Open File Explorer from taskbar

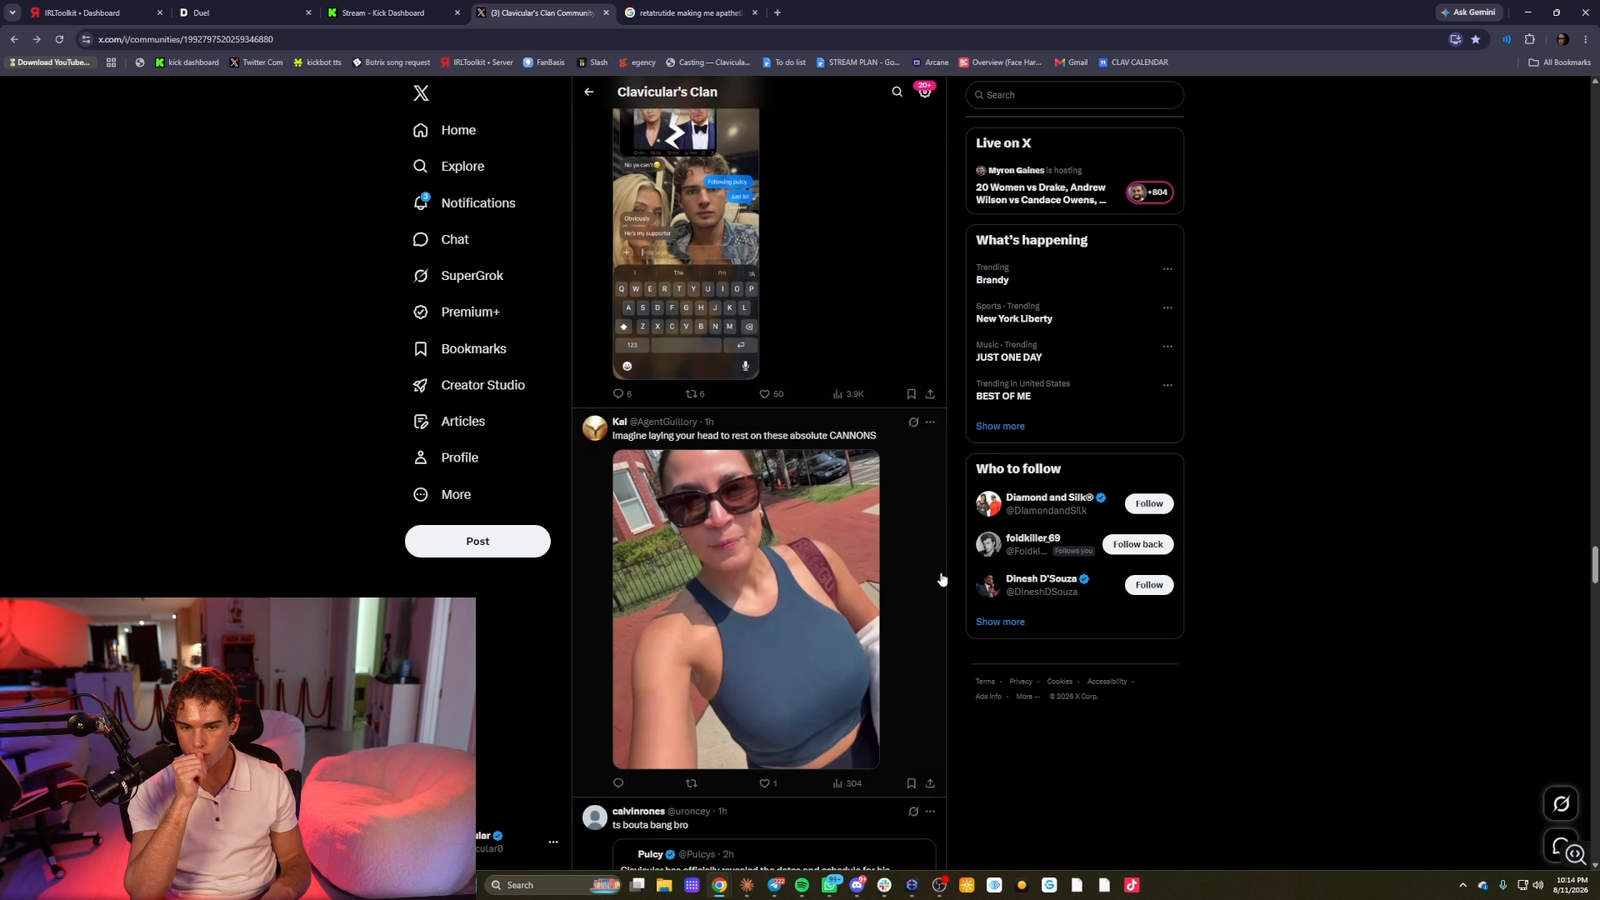tap(664, 885)
